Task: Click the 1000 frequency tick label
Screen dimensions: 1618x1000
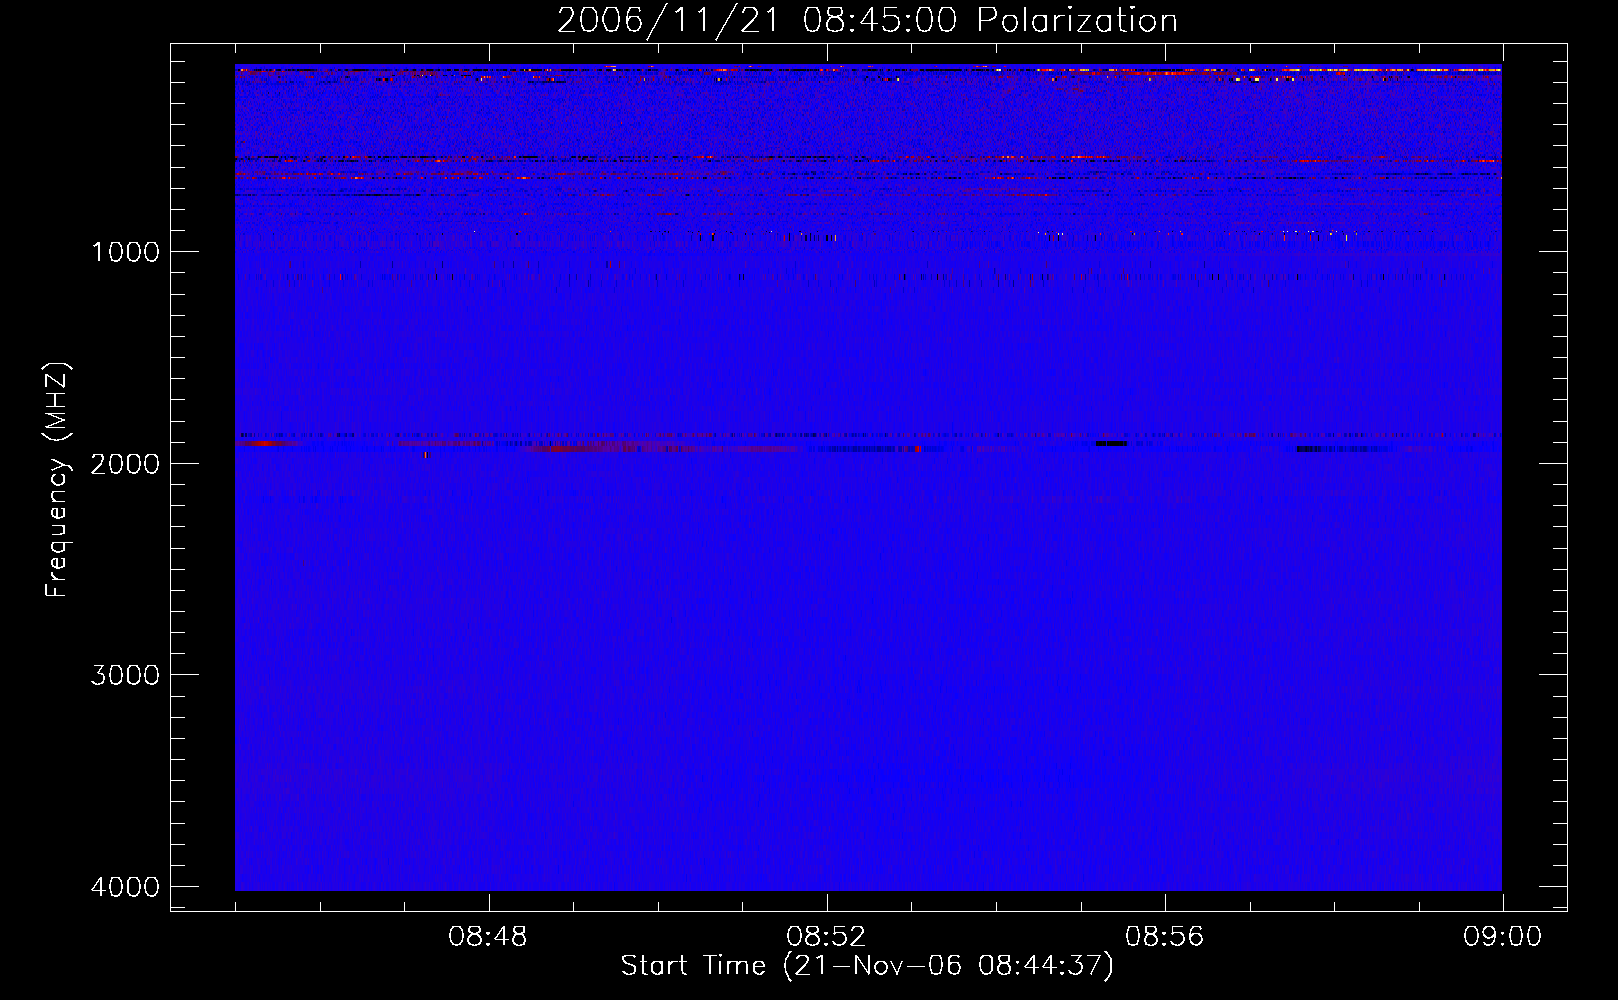Action: (x=125, y=252)
